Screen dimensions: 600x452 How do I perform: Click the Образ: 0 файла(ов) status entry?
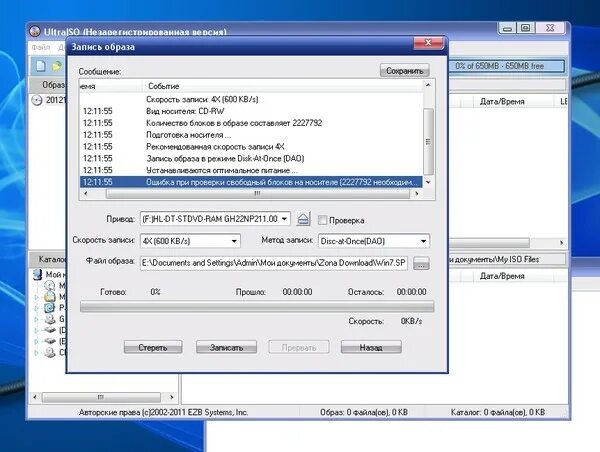pyautogui.click(x=364, y=412)
